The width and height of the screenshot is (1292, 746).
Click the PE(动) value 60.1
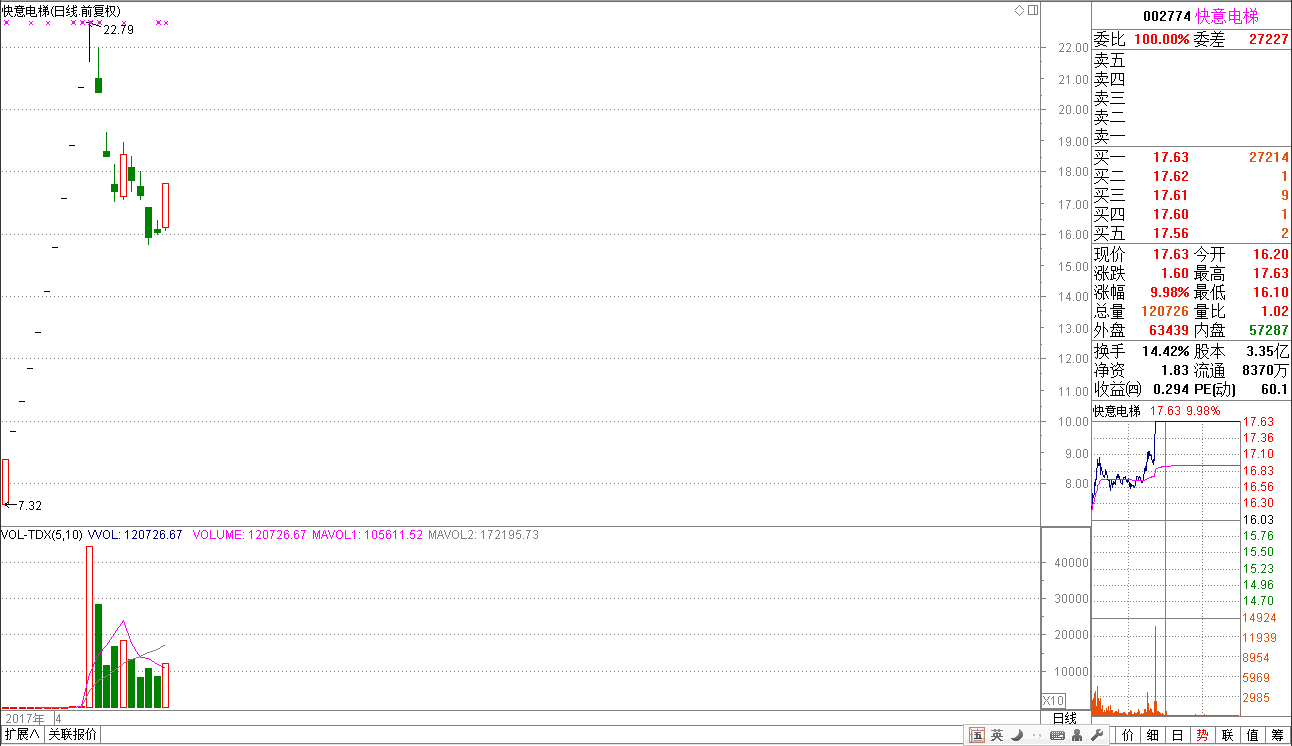coord(1275,390)
